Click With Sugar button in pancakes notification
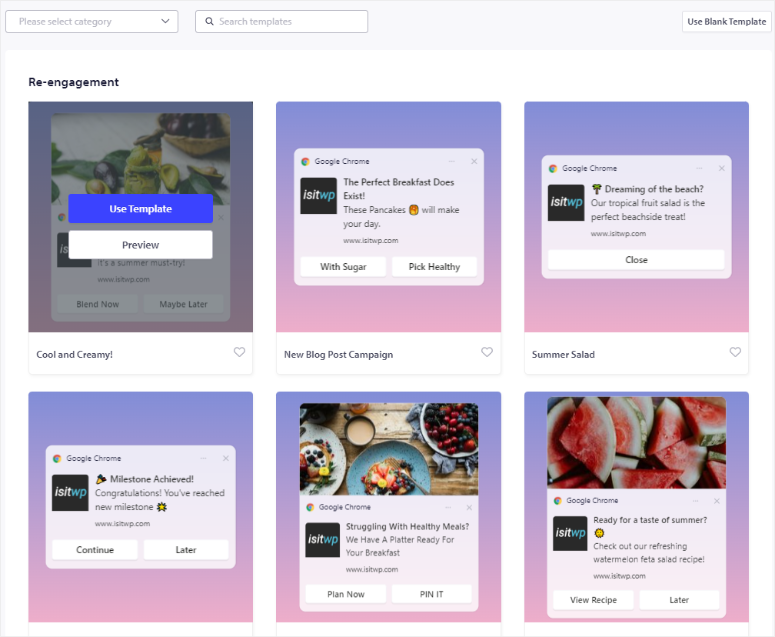This screenshot has height=637, width=775. [343, 267]
